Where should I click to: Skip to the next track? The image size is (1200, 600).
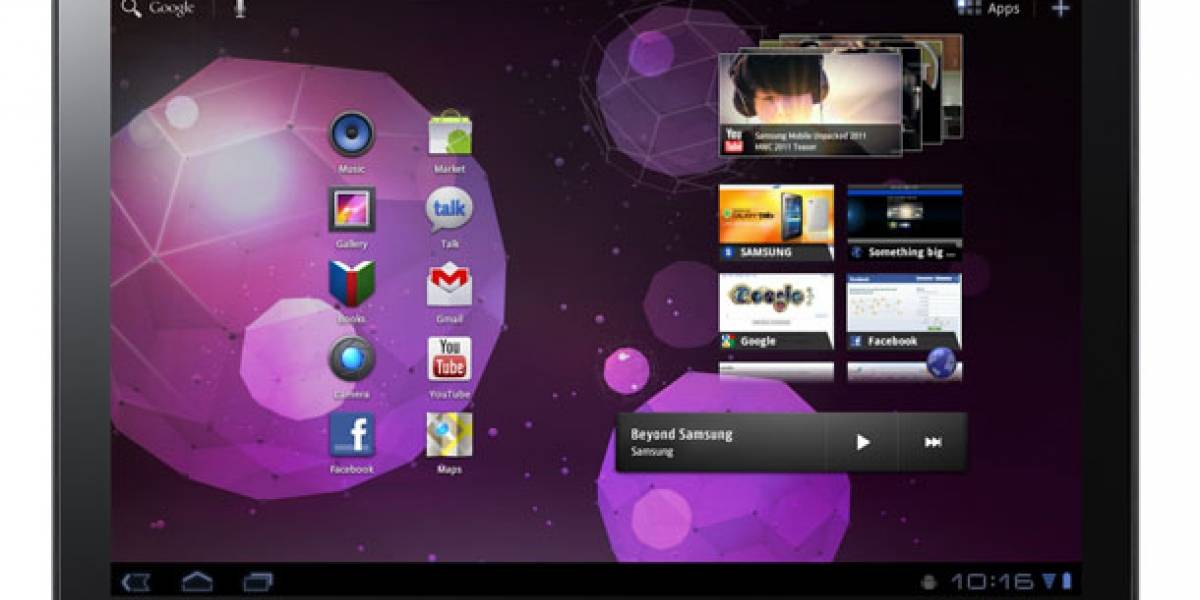tap(933, 442)
